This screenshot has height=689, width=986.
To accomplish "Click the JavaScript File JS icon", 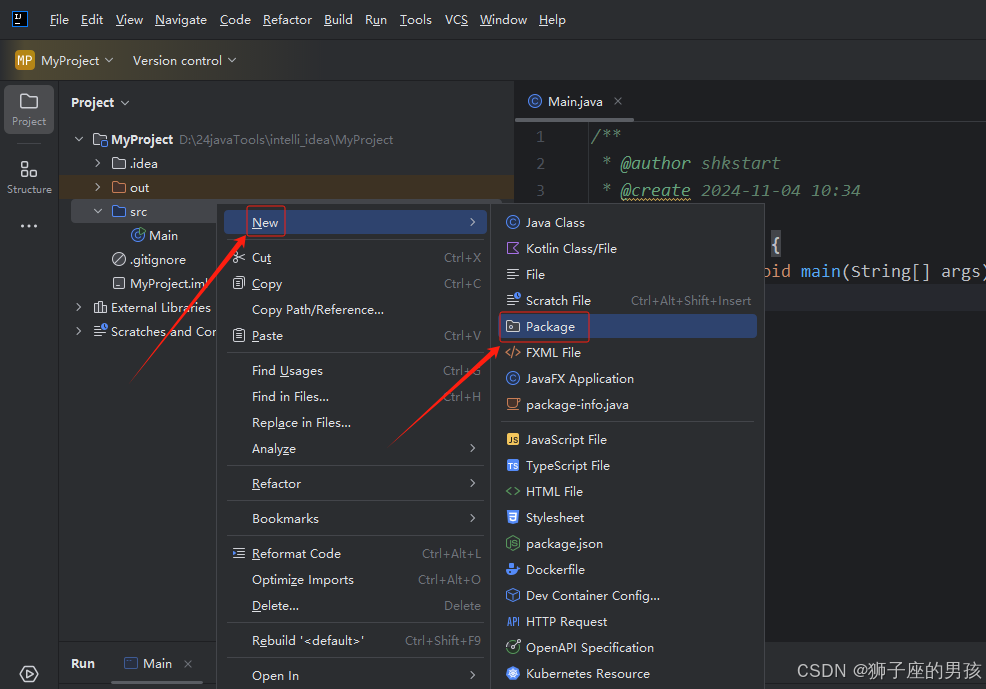I will (x=513, y=439).
